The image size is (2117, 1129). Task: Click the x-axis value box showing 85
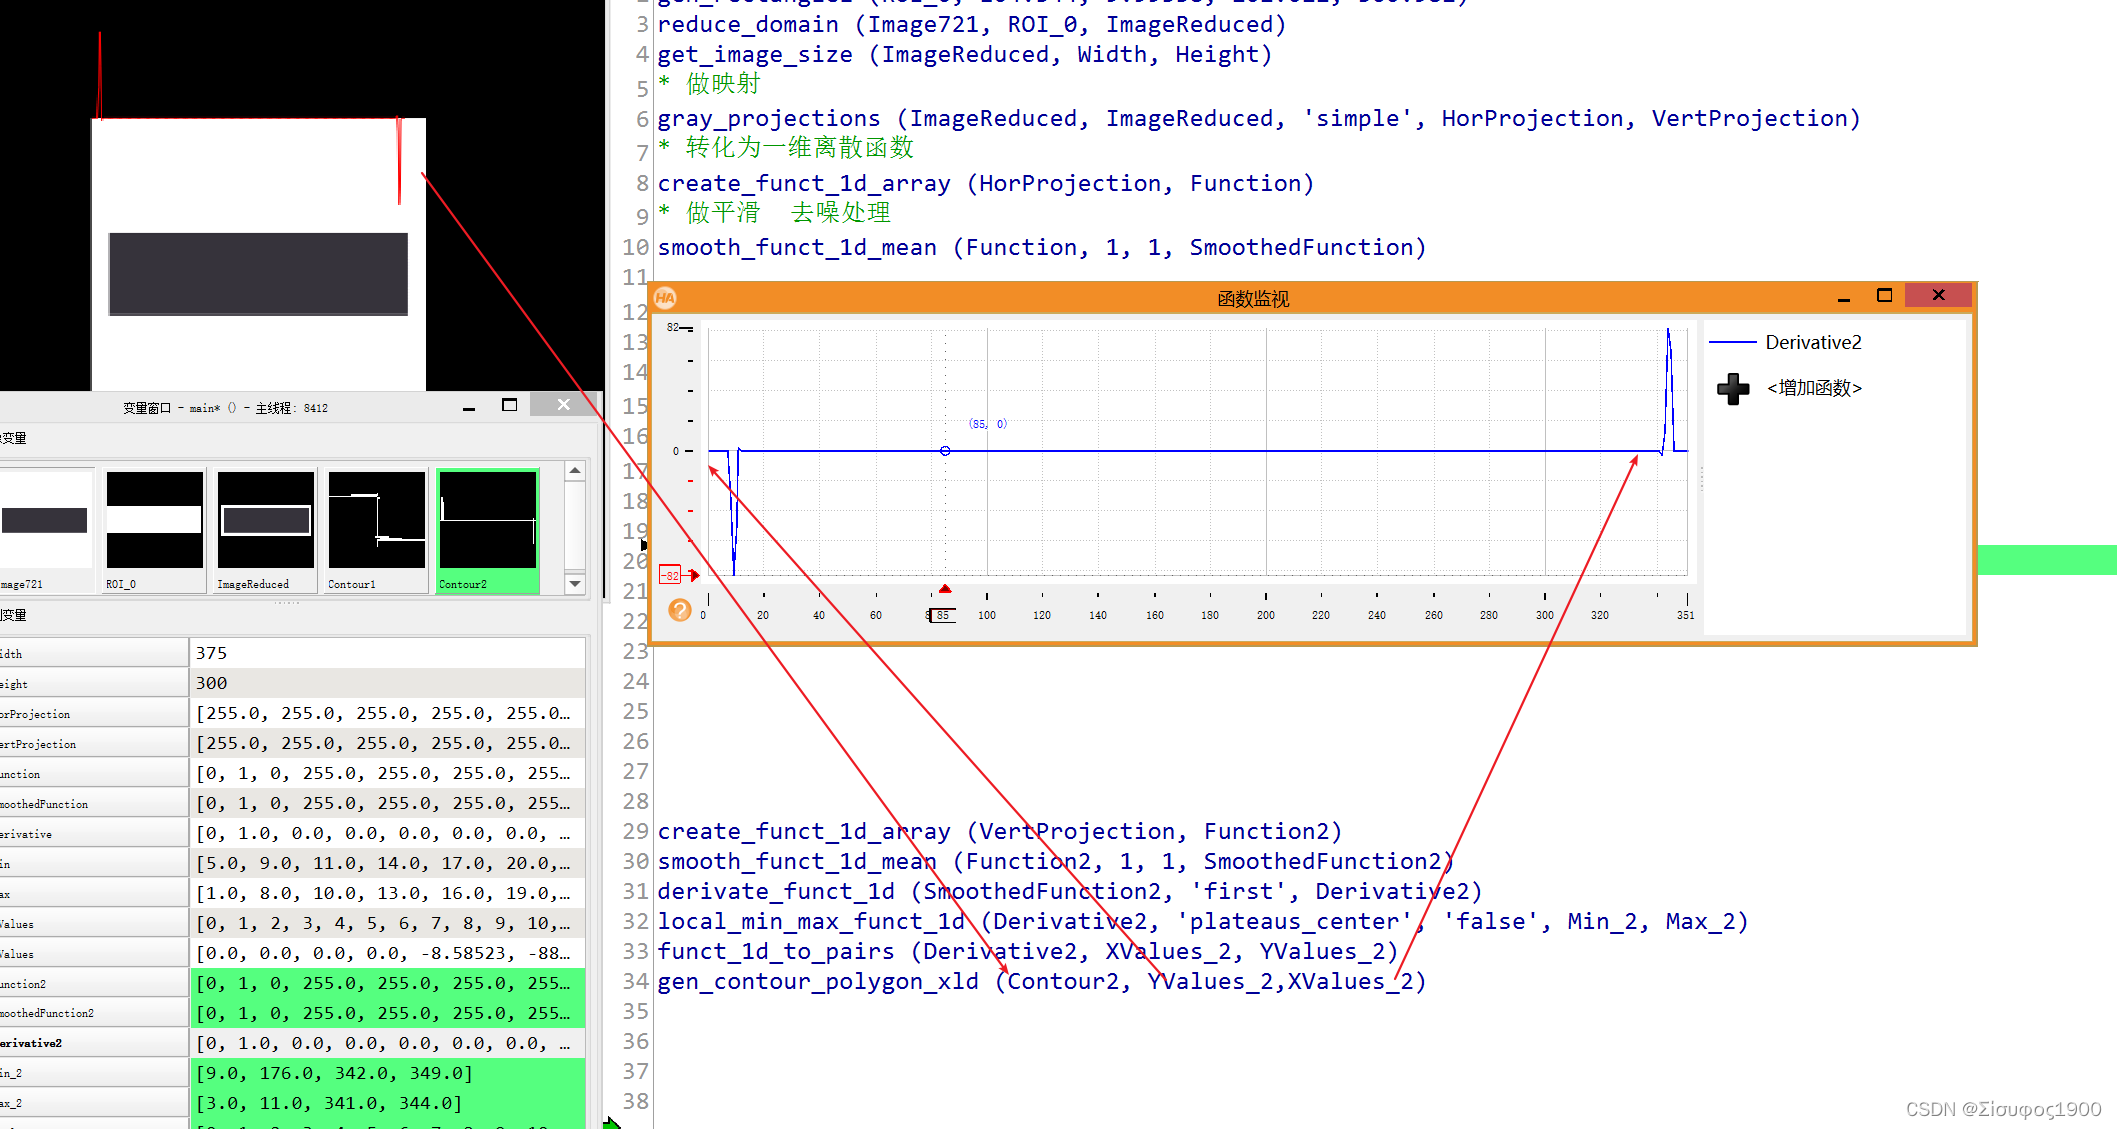942,615
